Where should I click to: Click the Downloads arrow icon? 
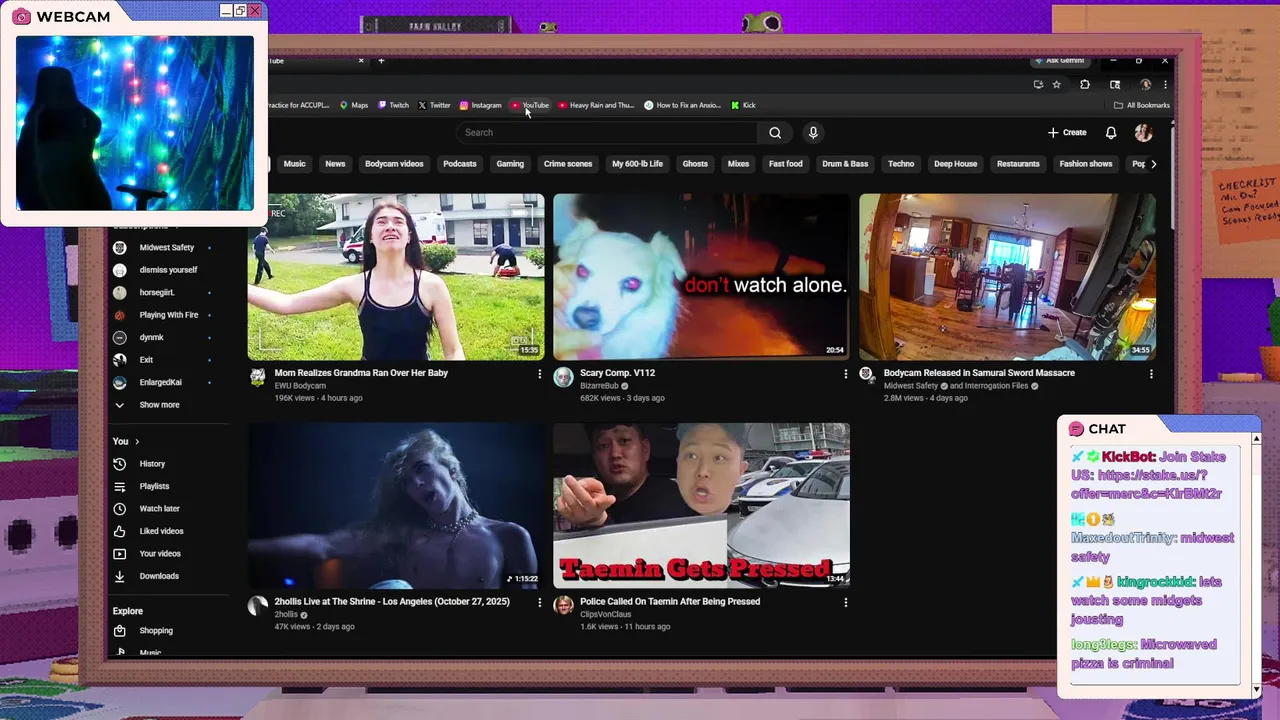(120, 576)
